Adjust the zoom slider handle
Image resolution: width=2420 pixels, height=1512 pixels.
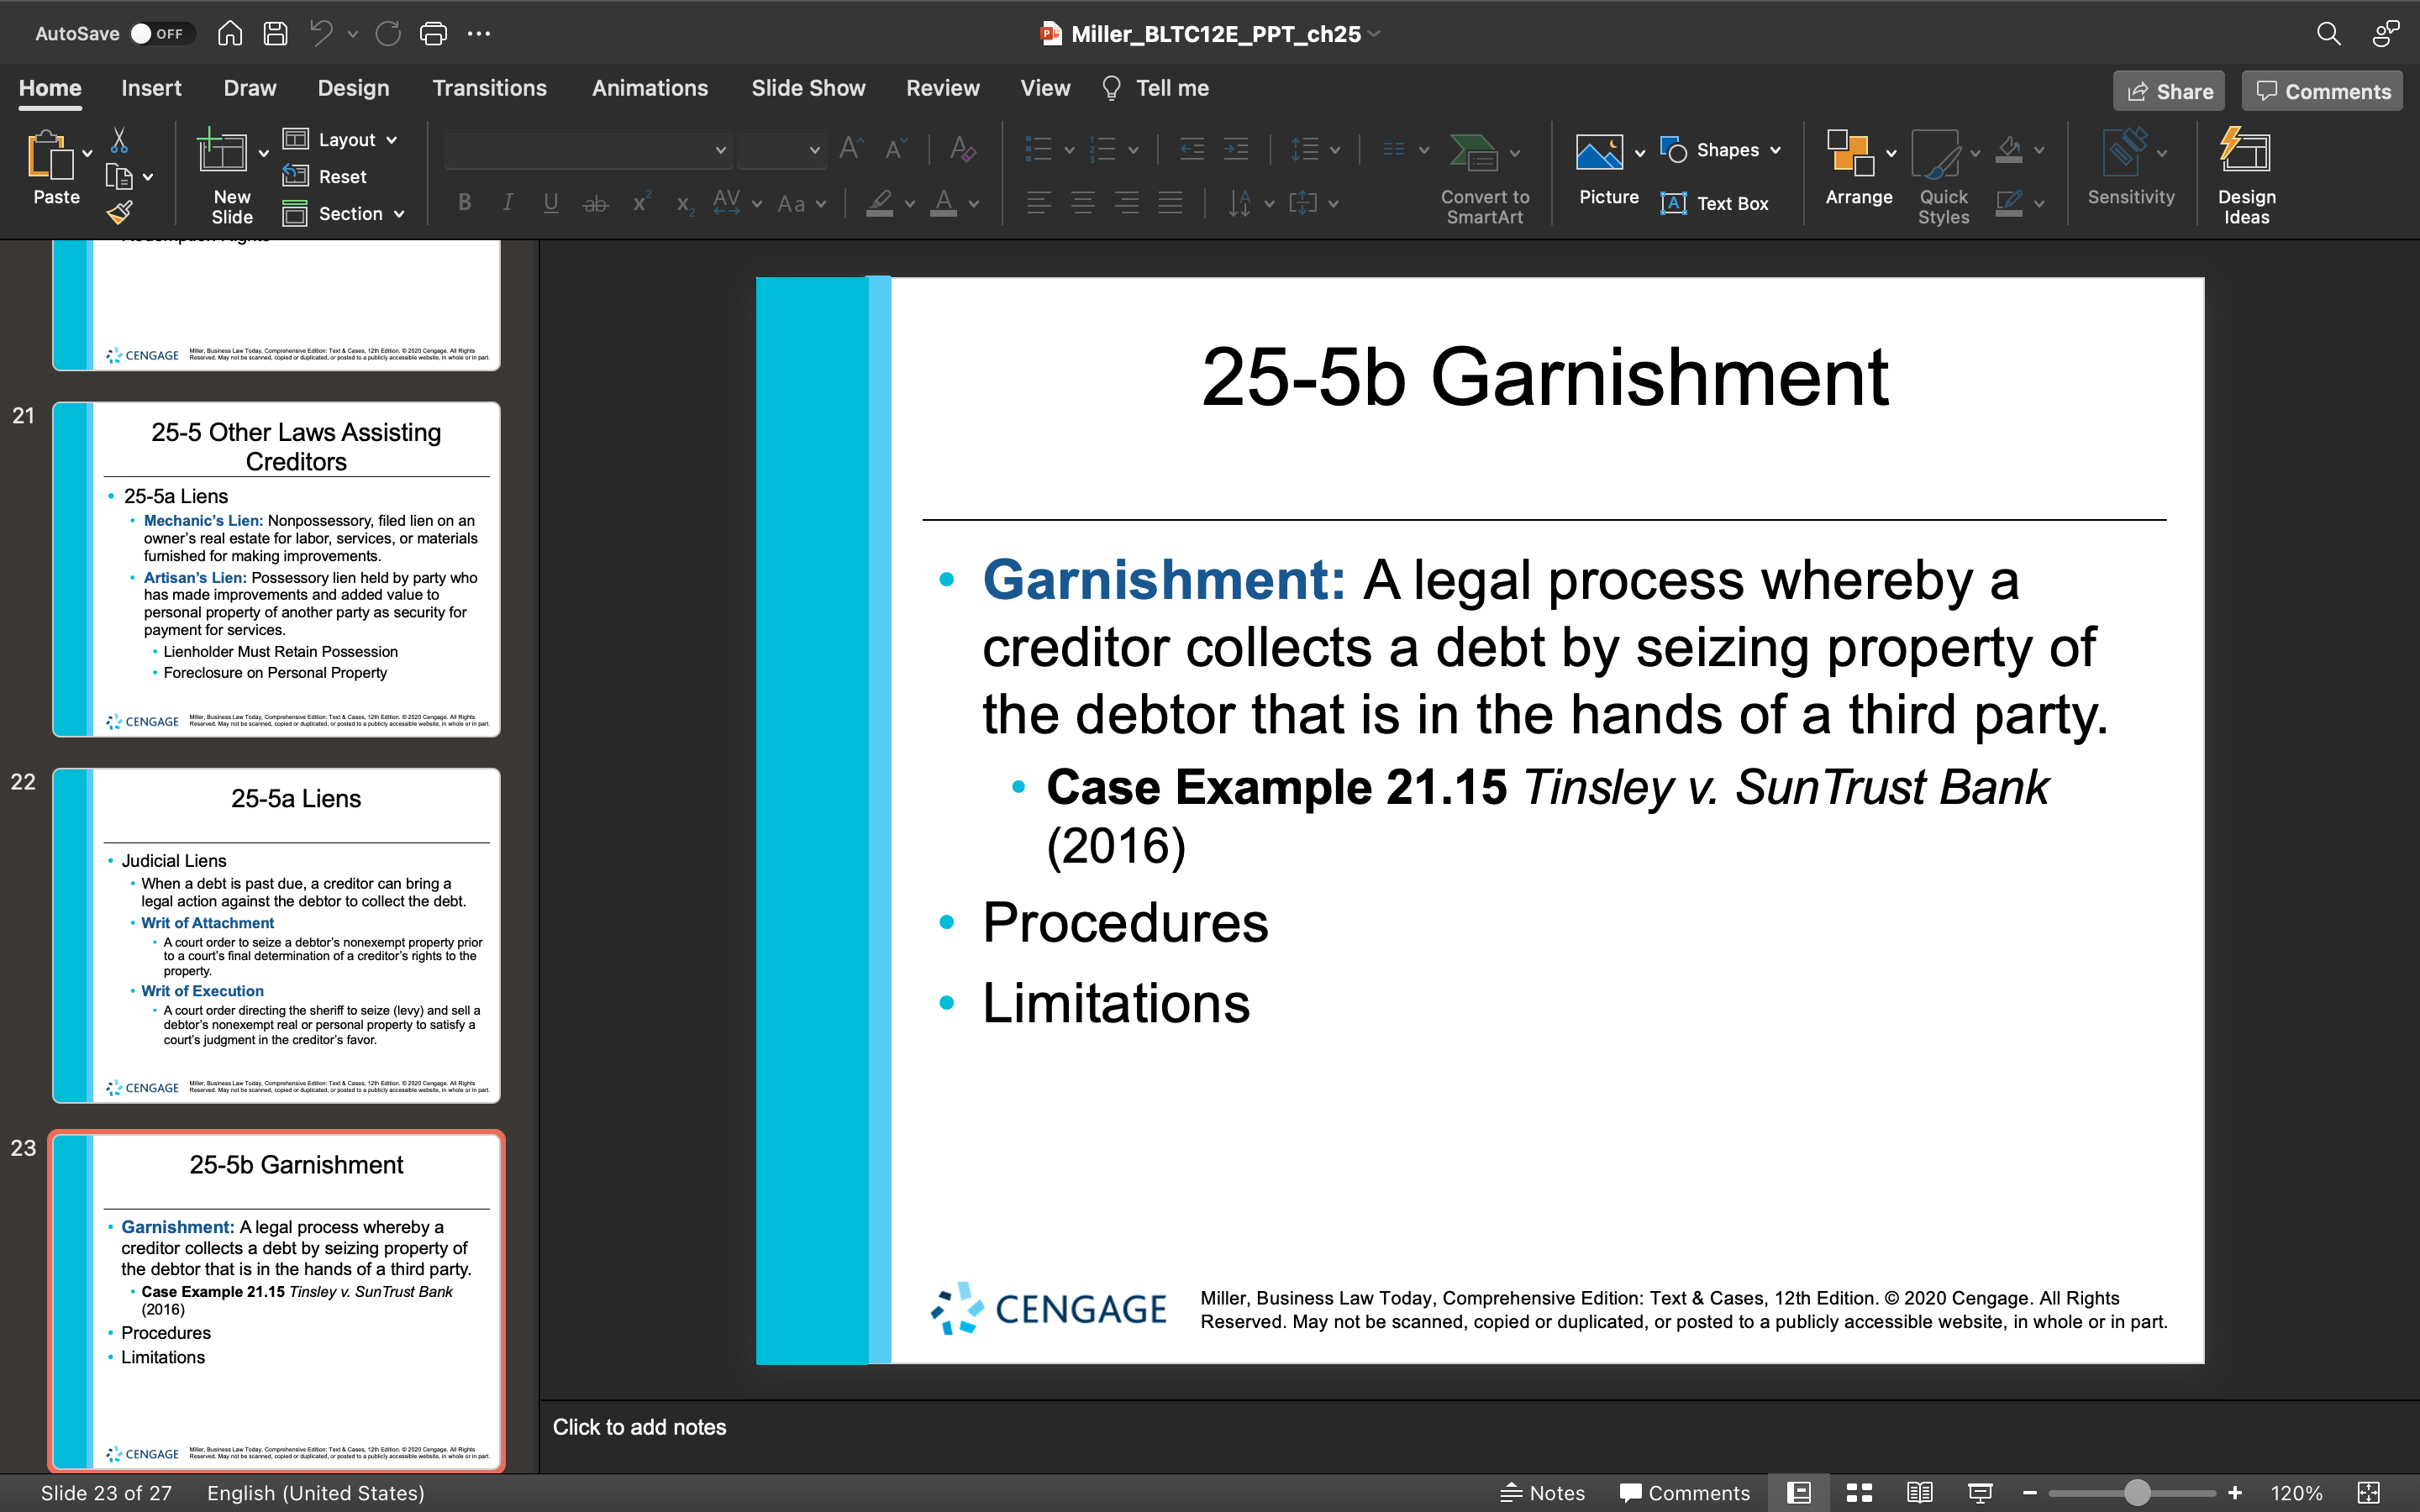[x=2136, y=1493]
